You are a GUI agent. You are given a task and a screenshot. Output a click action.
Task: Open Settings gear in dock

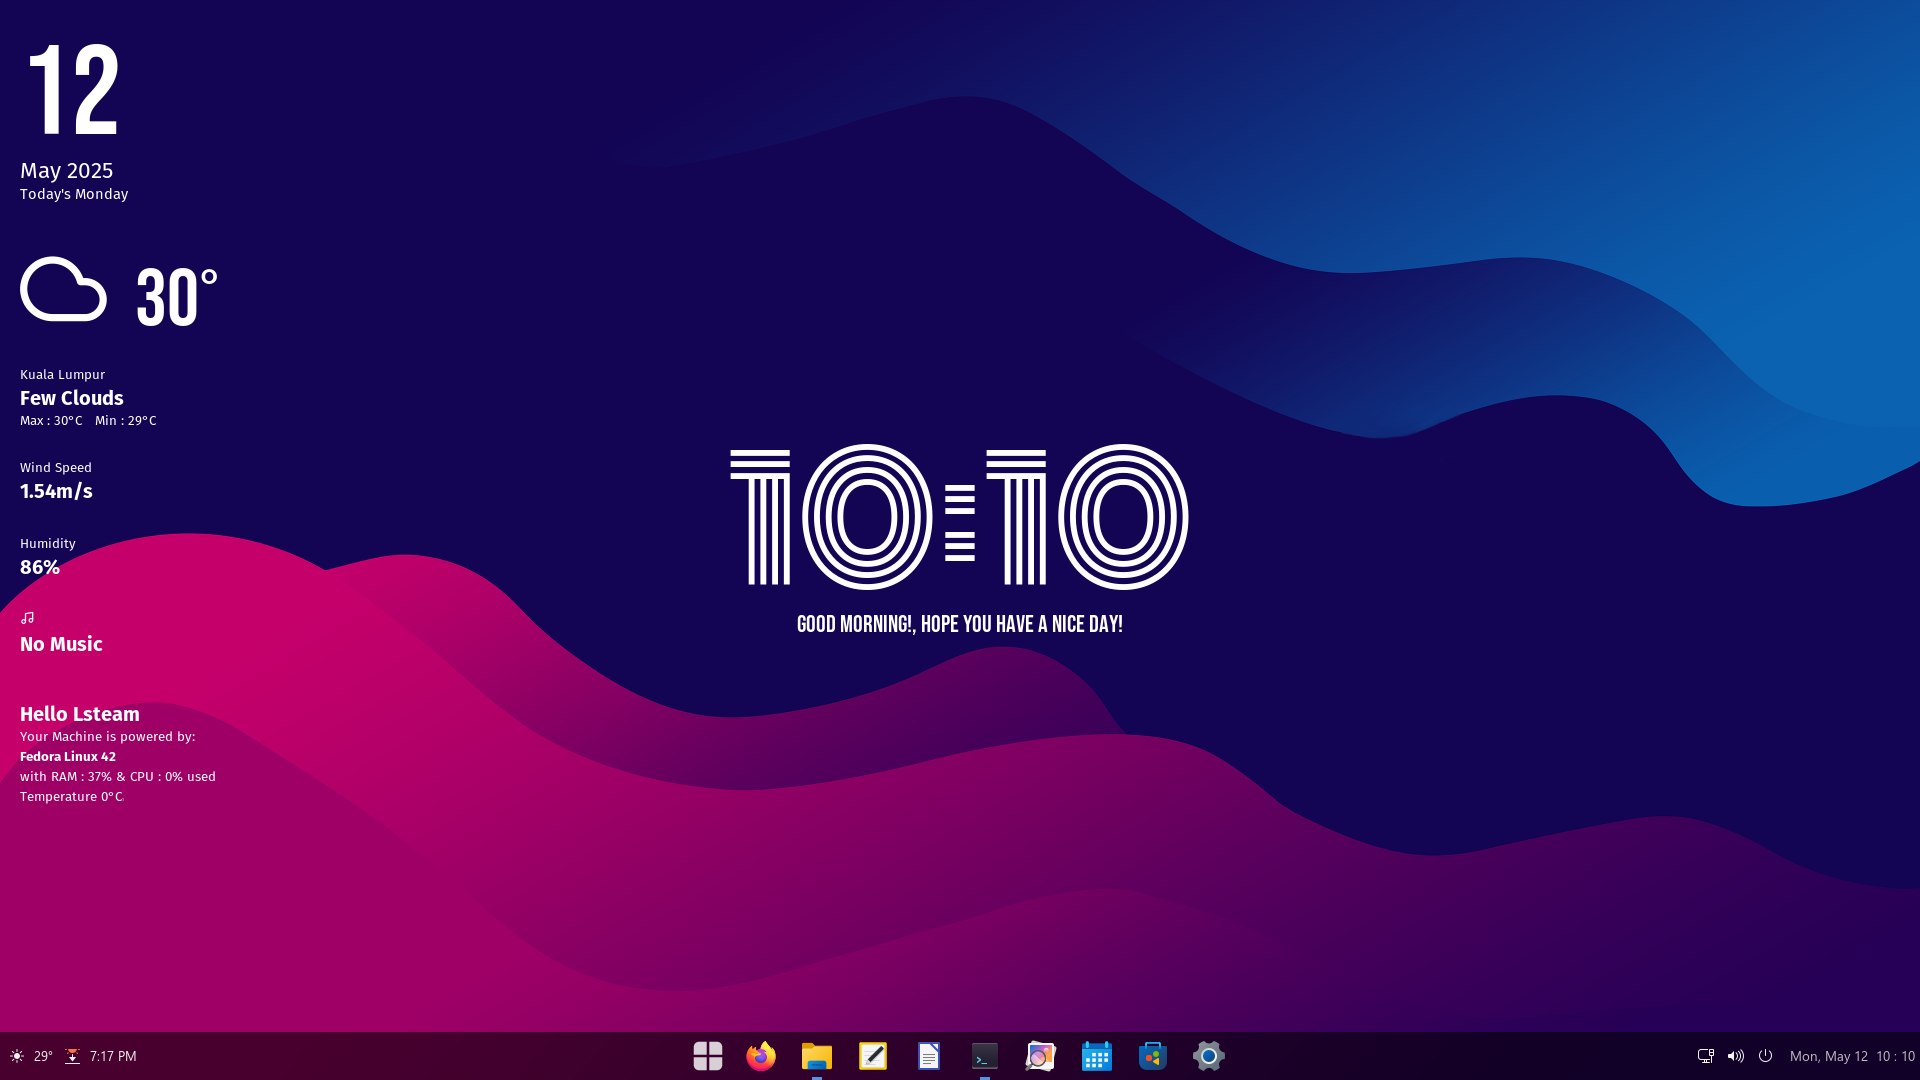click(1209, 1056)
